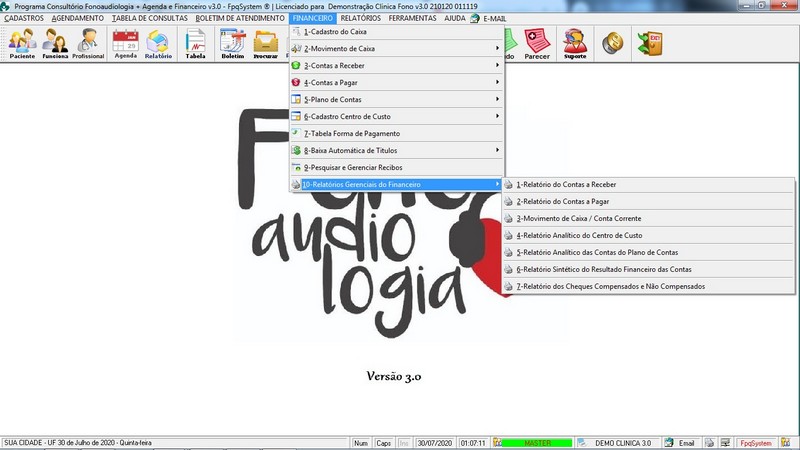Viewport: 800px width, 450px height.
Task: Open the Funciona staff toolbar icon
Action: [55, 44]
